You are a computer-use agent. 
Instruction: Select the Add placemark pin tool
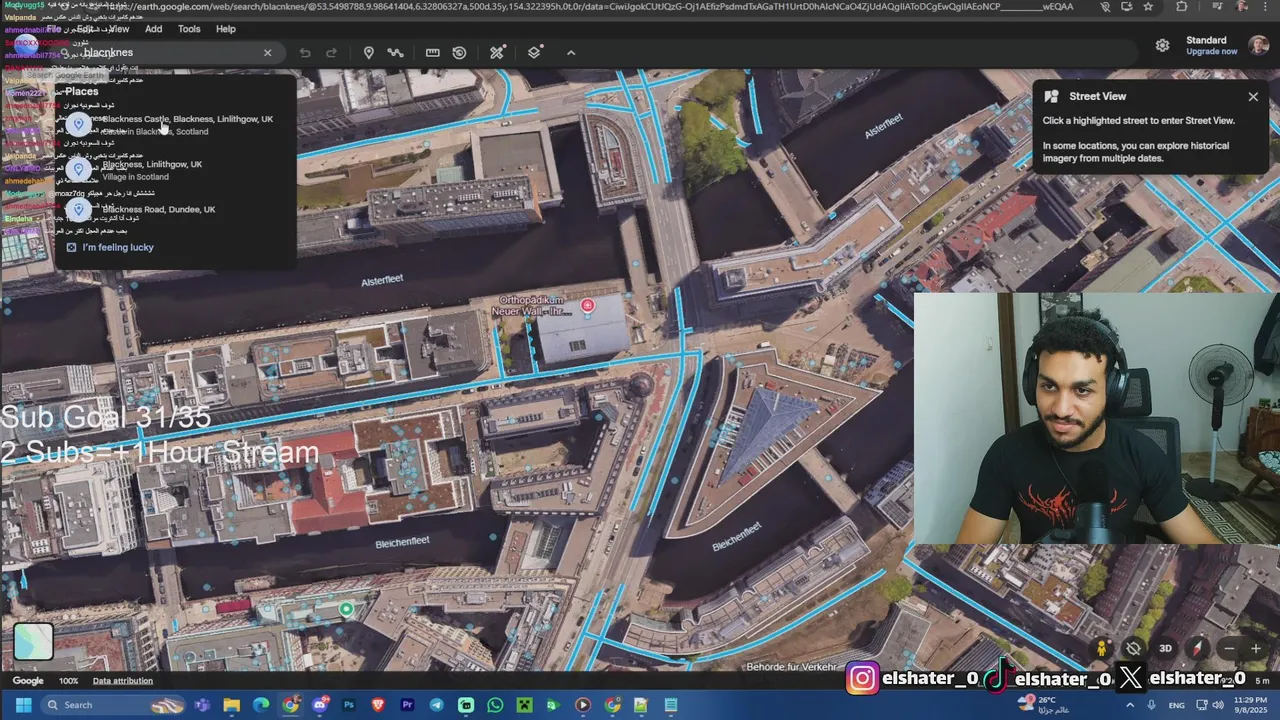click(368, 53)
